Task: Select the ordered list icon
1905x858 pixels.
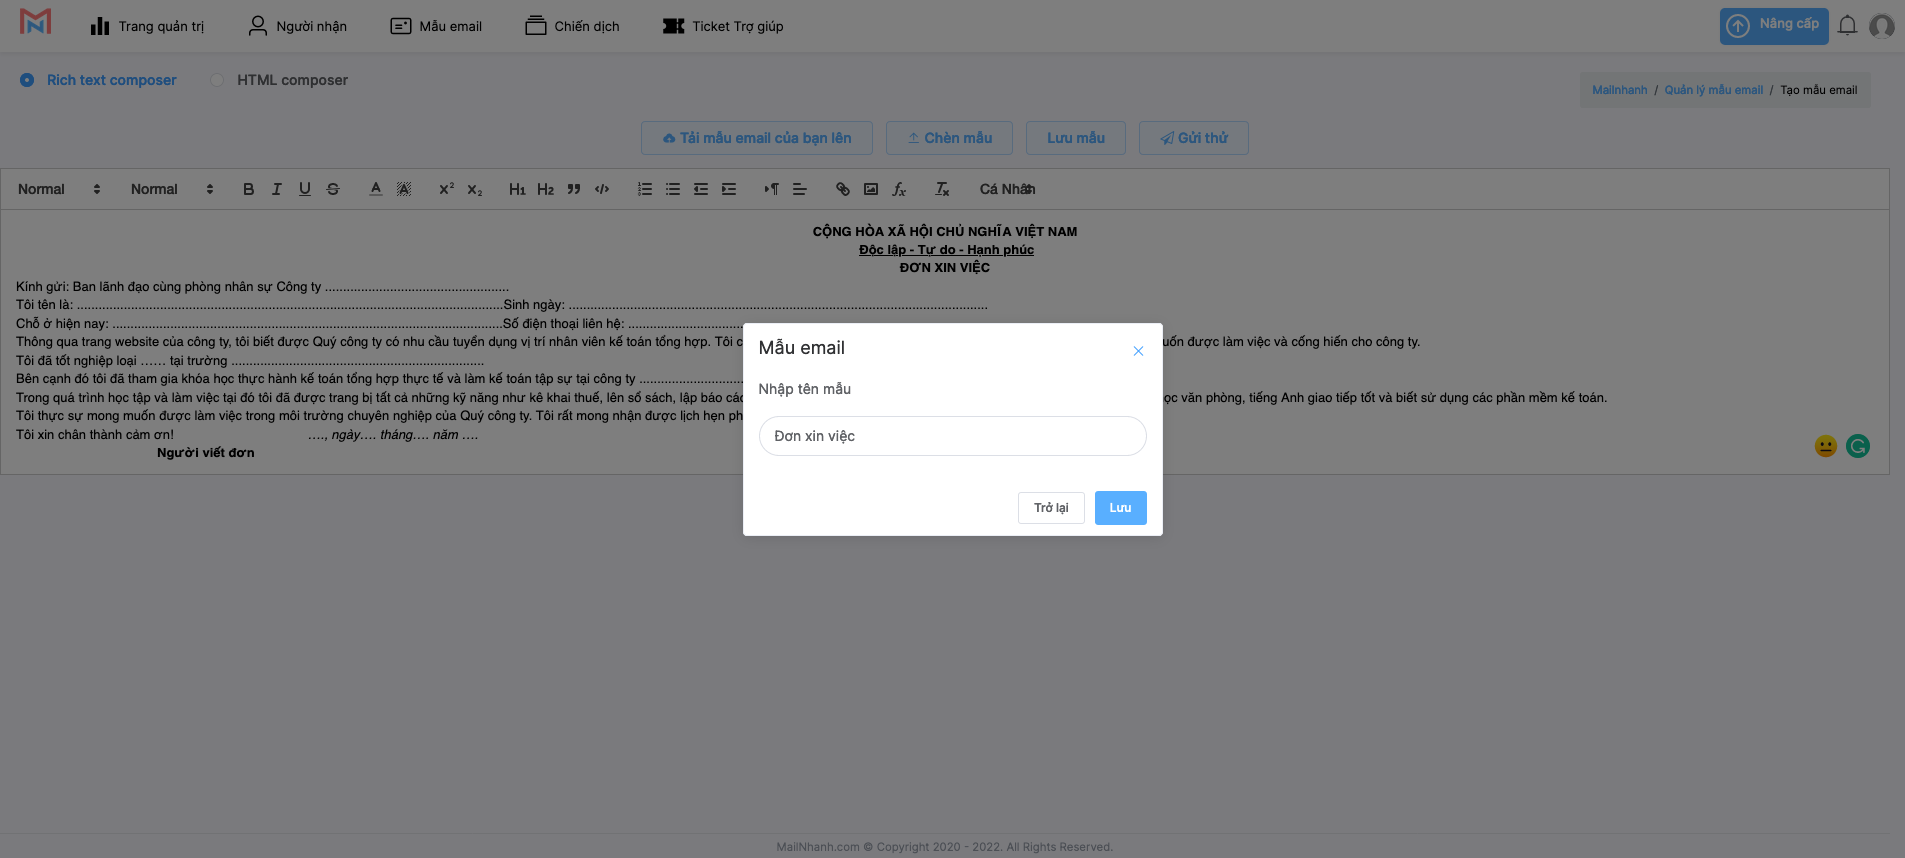Action: pyautogui.click(x=645, y=189)
